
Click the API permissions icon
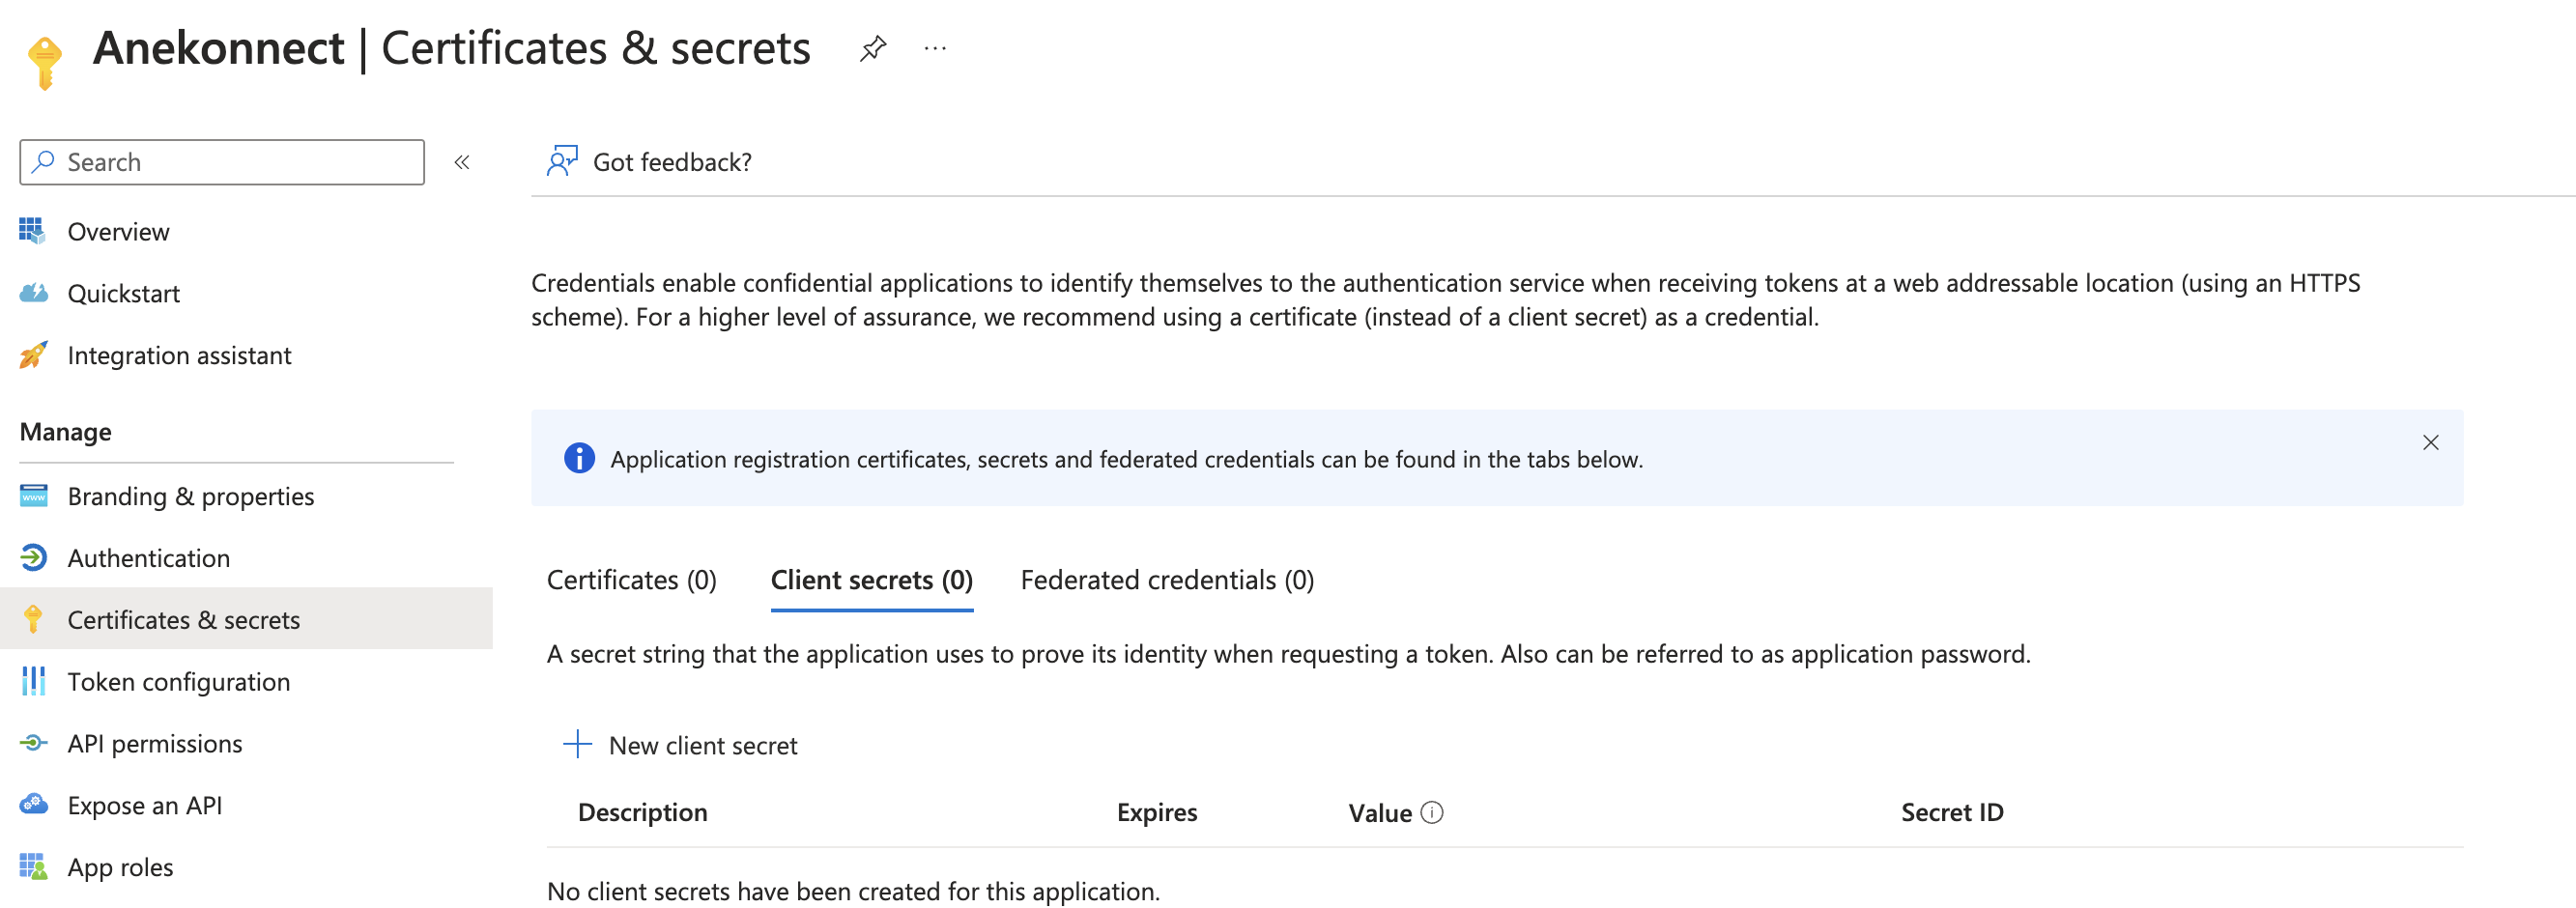coord(33,743)
